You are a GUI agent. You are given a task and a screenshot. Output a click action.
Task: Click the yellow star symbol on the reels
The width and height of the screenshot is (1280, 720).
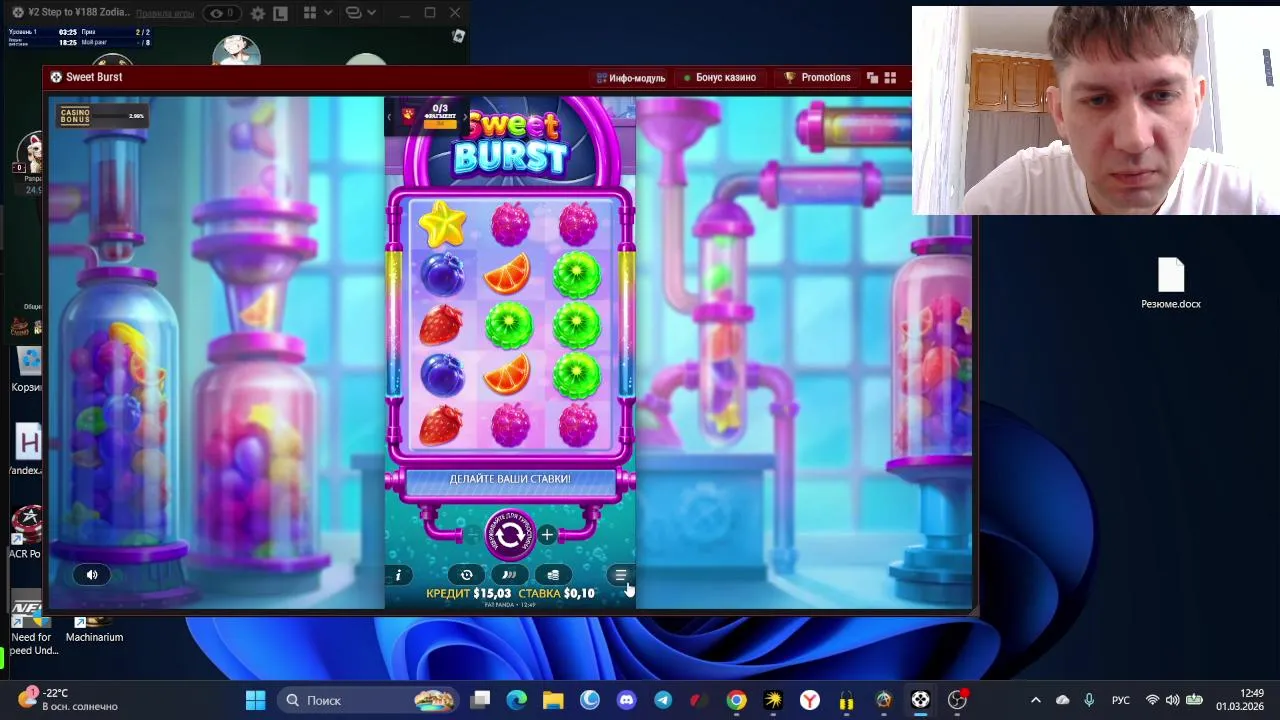click(442, 225)
